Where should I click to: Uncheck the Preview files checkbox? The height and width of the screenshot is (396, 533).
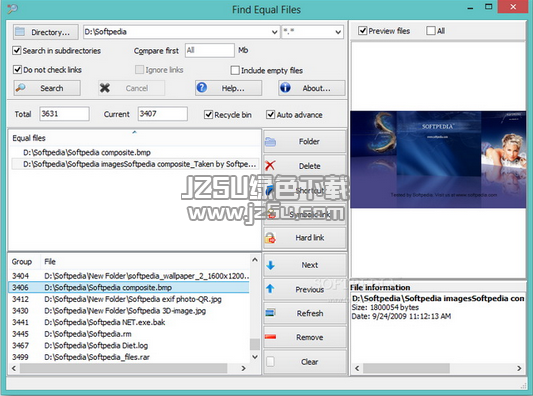(x=363, y=31)
